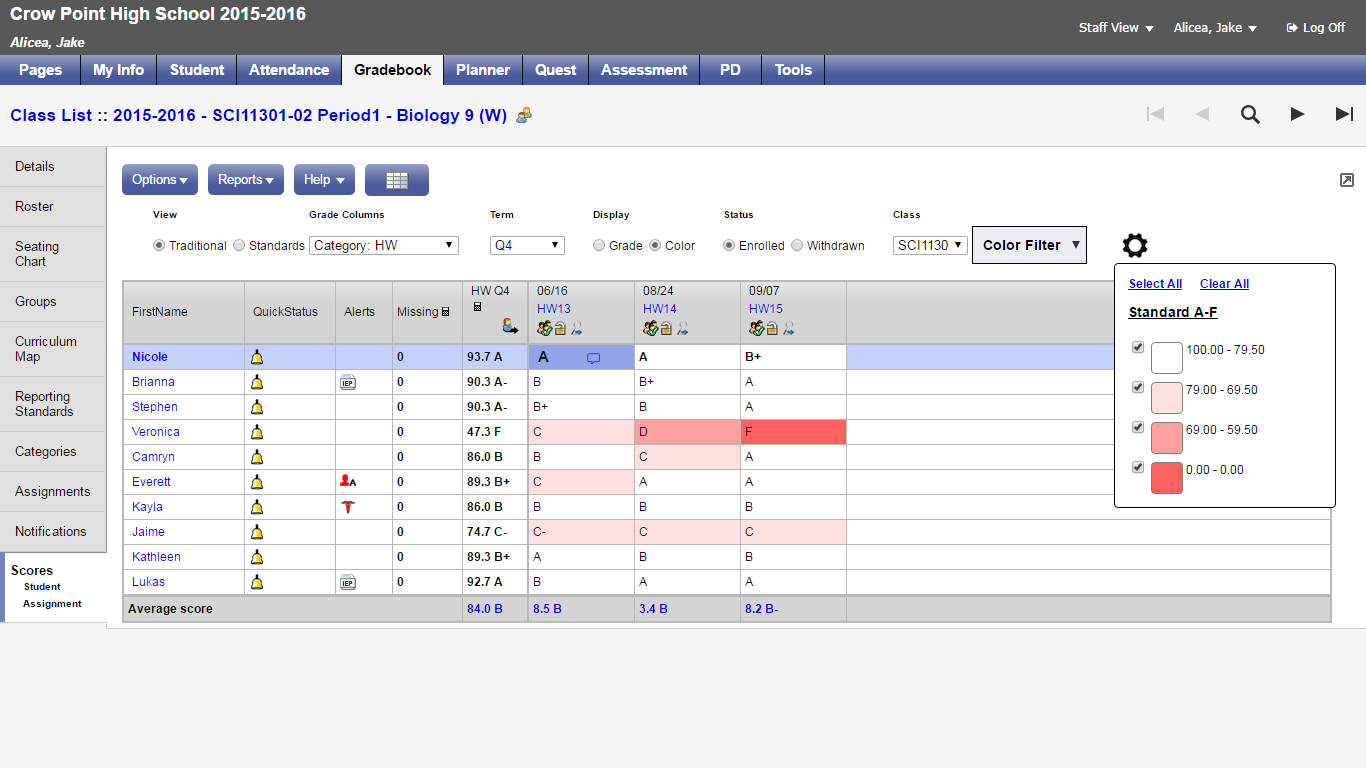Open the Student tab
Image resolution: width=1366 pixels, height=768 pixels.
(197, 70)
